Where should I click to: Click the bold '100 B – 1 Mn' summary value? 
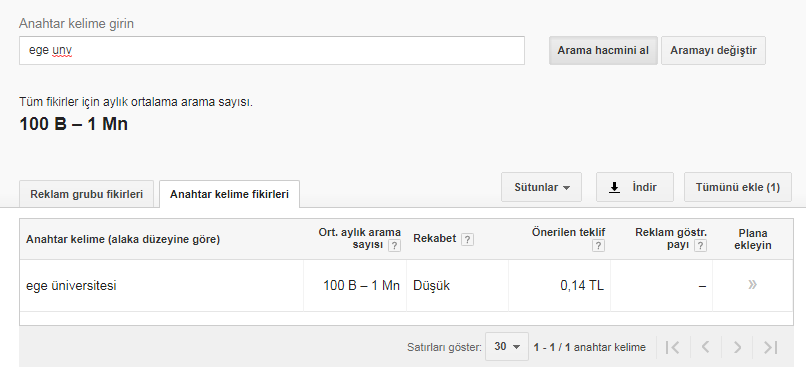[74, 124]
